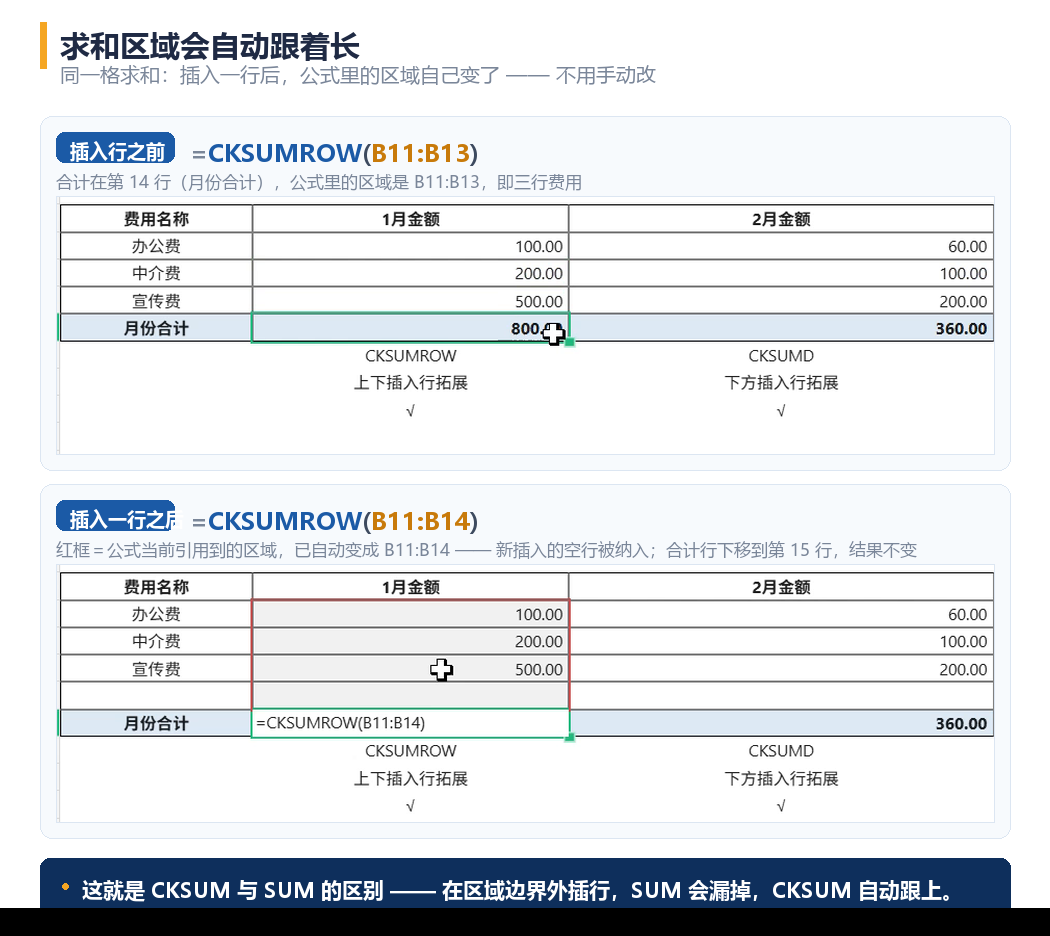Image resolution: width=1050 pixels, height=936 pixels.
Task: Click the heading formula =CKSUMROW(B11:B13)
Action: (335, 153)
